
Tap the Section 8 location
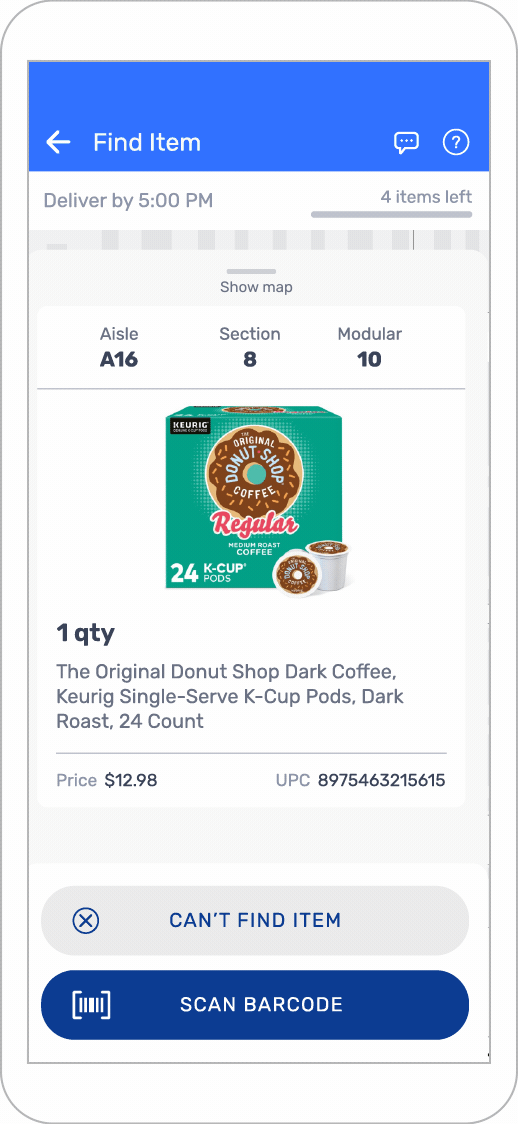249,347
